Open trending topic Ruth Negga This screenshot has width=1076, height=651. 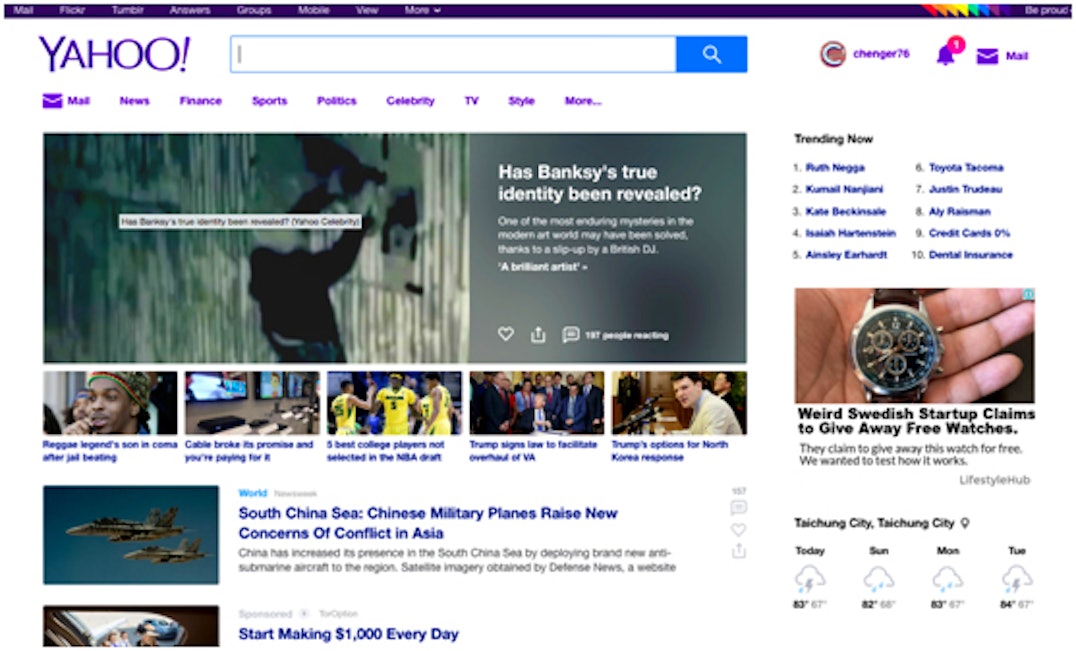coord(835,167)
